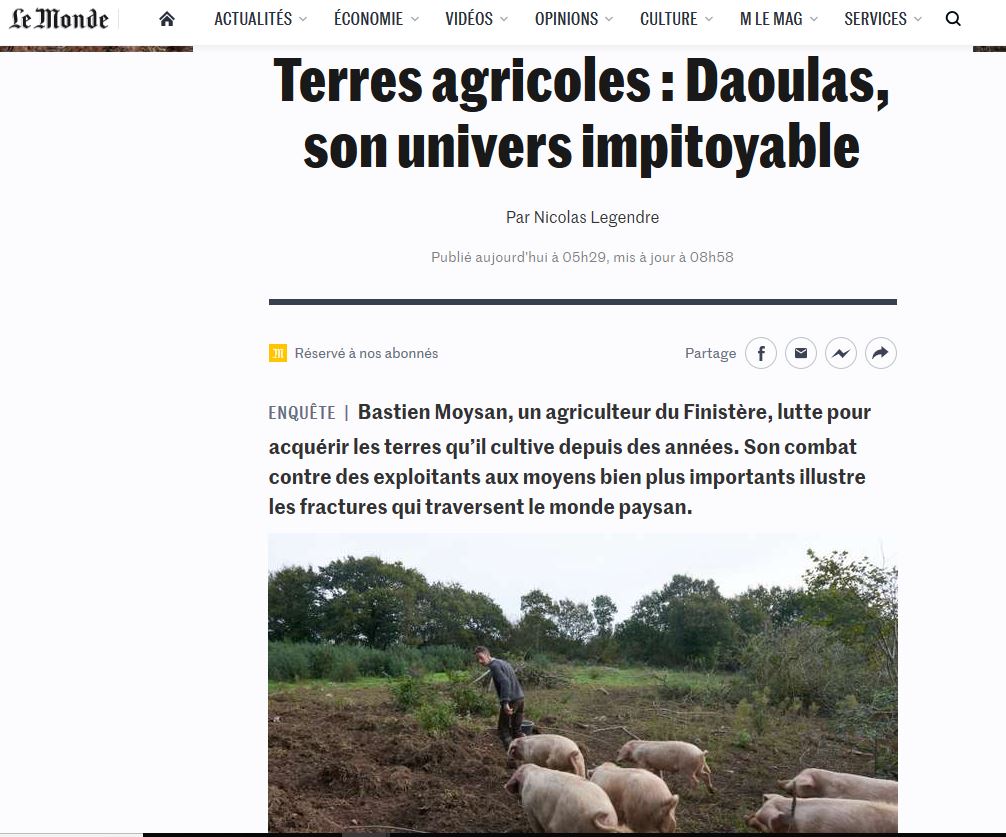1006x837 pixels.
Task: Click the home house icon
Action: [167, 19]
